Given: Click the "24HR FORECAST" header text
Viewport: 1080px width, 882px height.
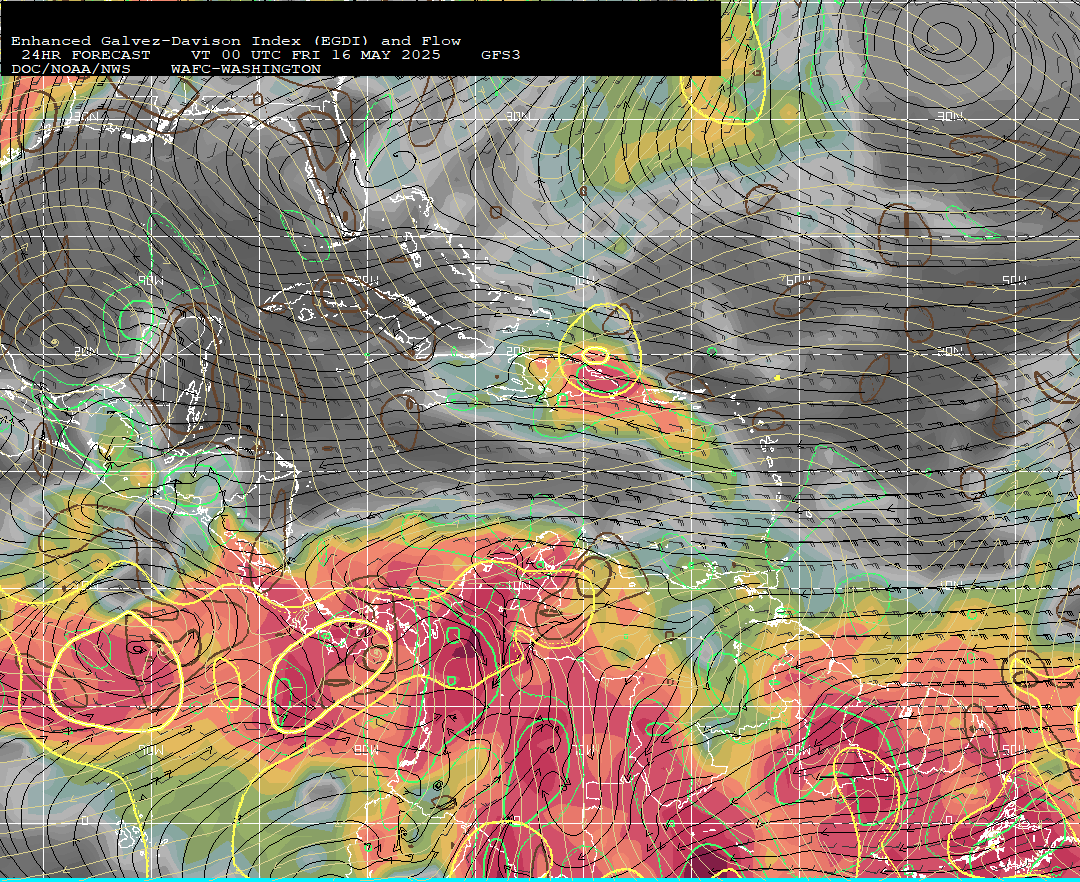Looking at the screenshot, I should 85,55.
